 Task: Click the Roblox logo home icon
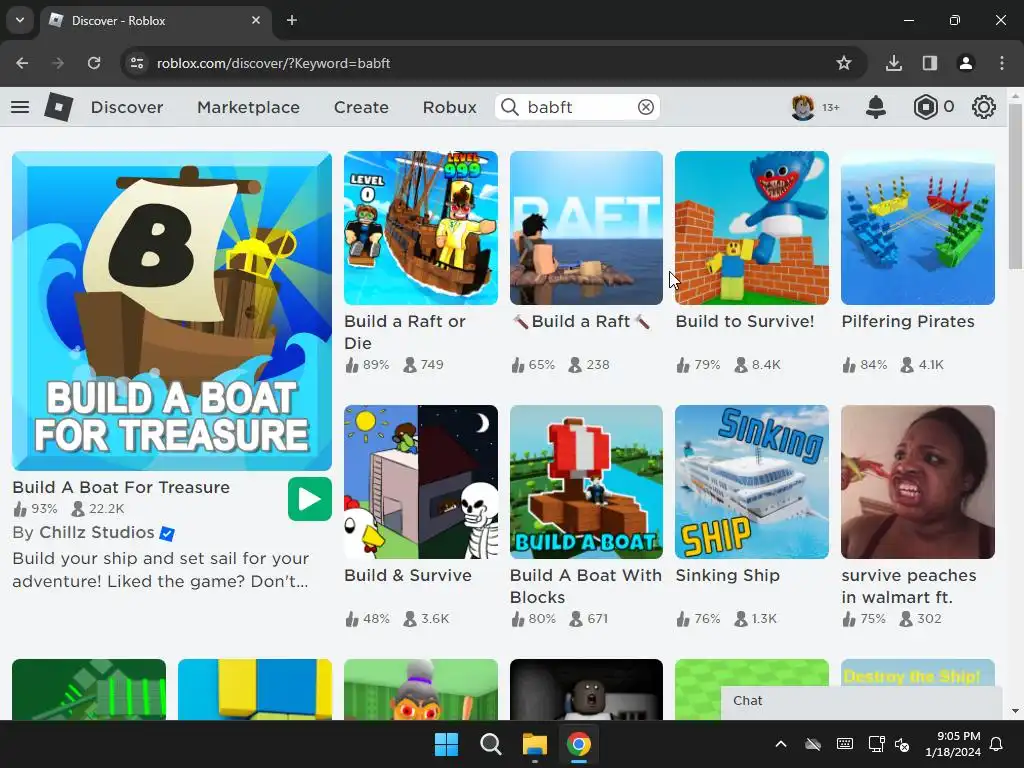click(59, 107)
